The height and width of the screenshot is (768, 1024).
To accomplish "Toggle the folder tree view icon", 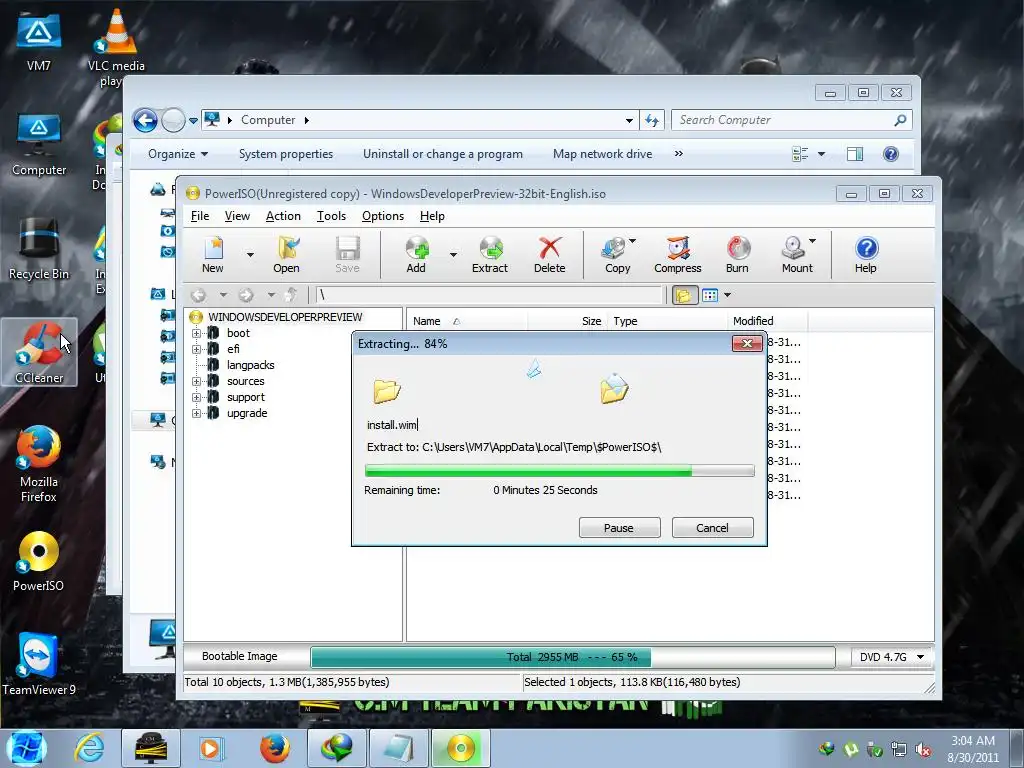I will (x=684, y=295).
